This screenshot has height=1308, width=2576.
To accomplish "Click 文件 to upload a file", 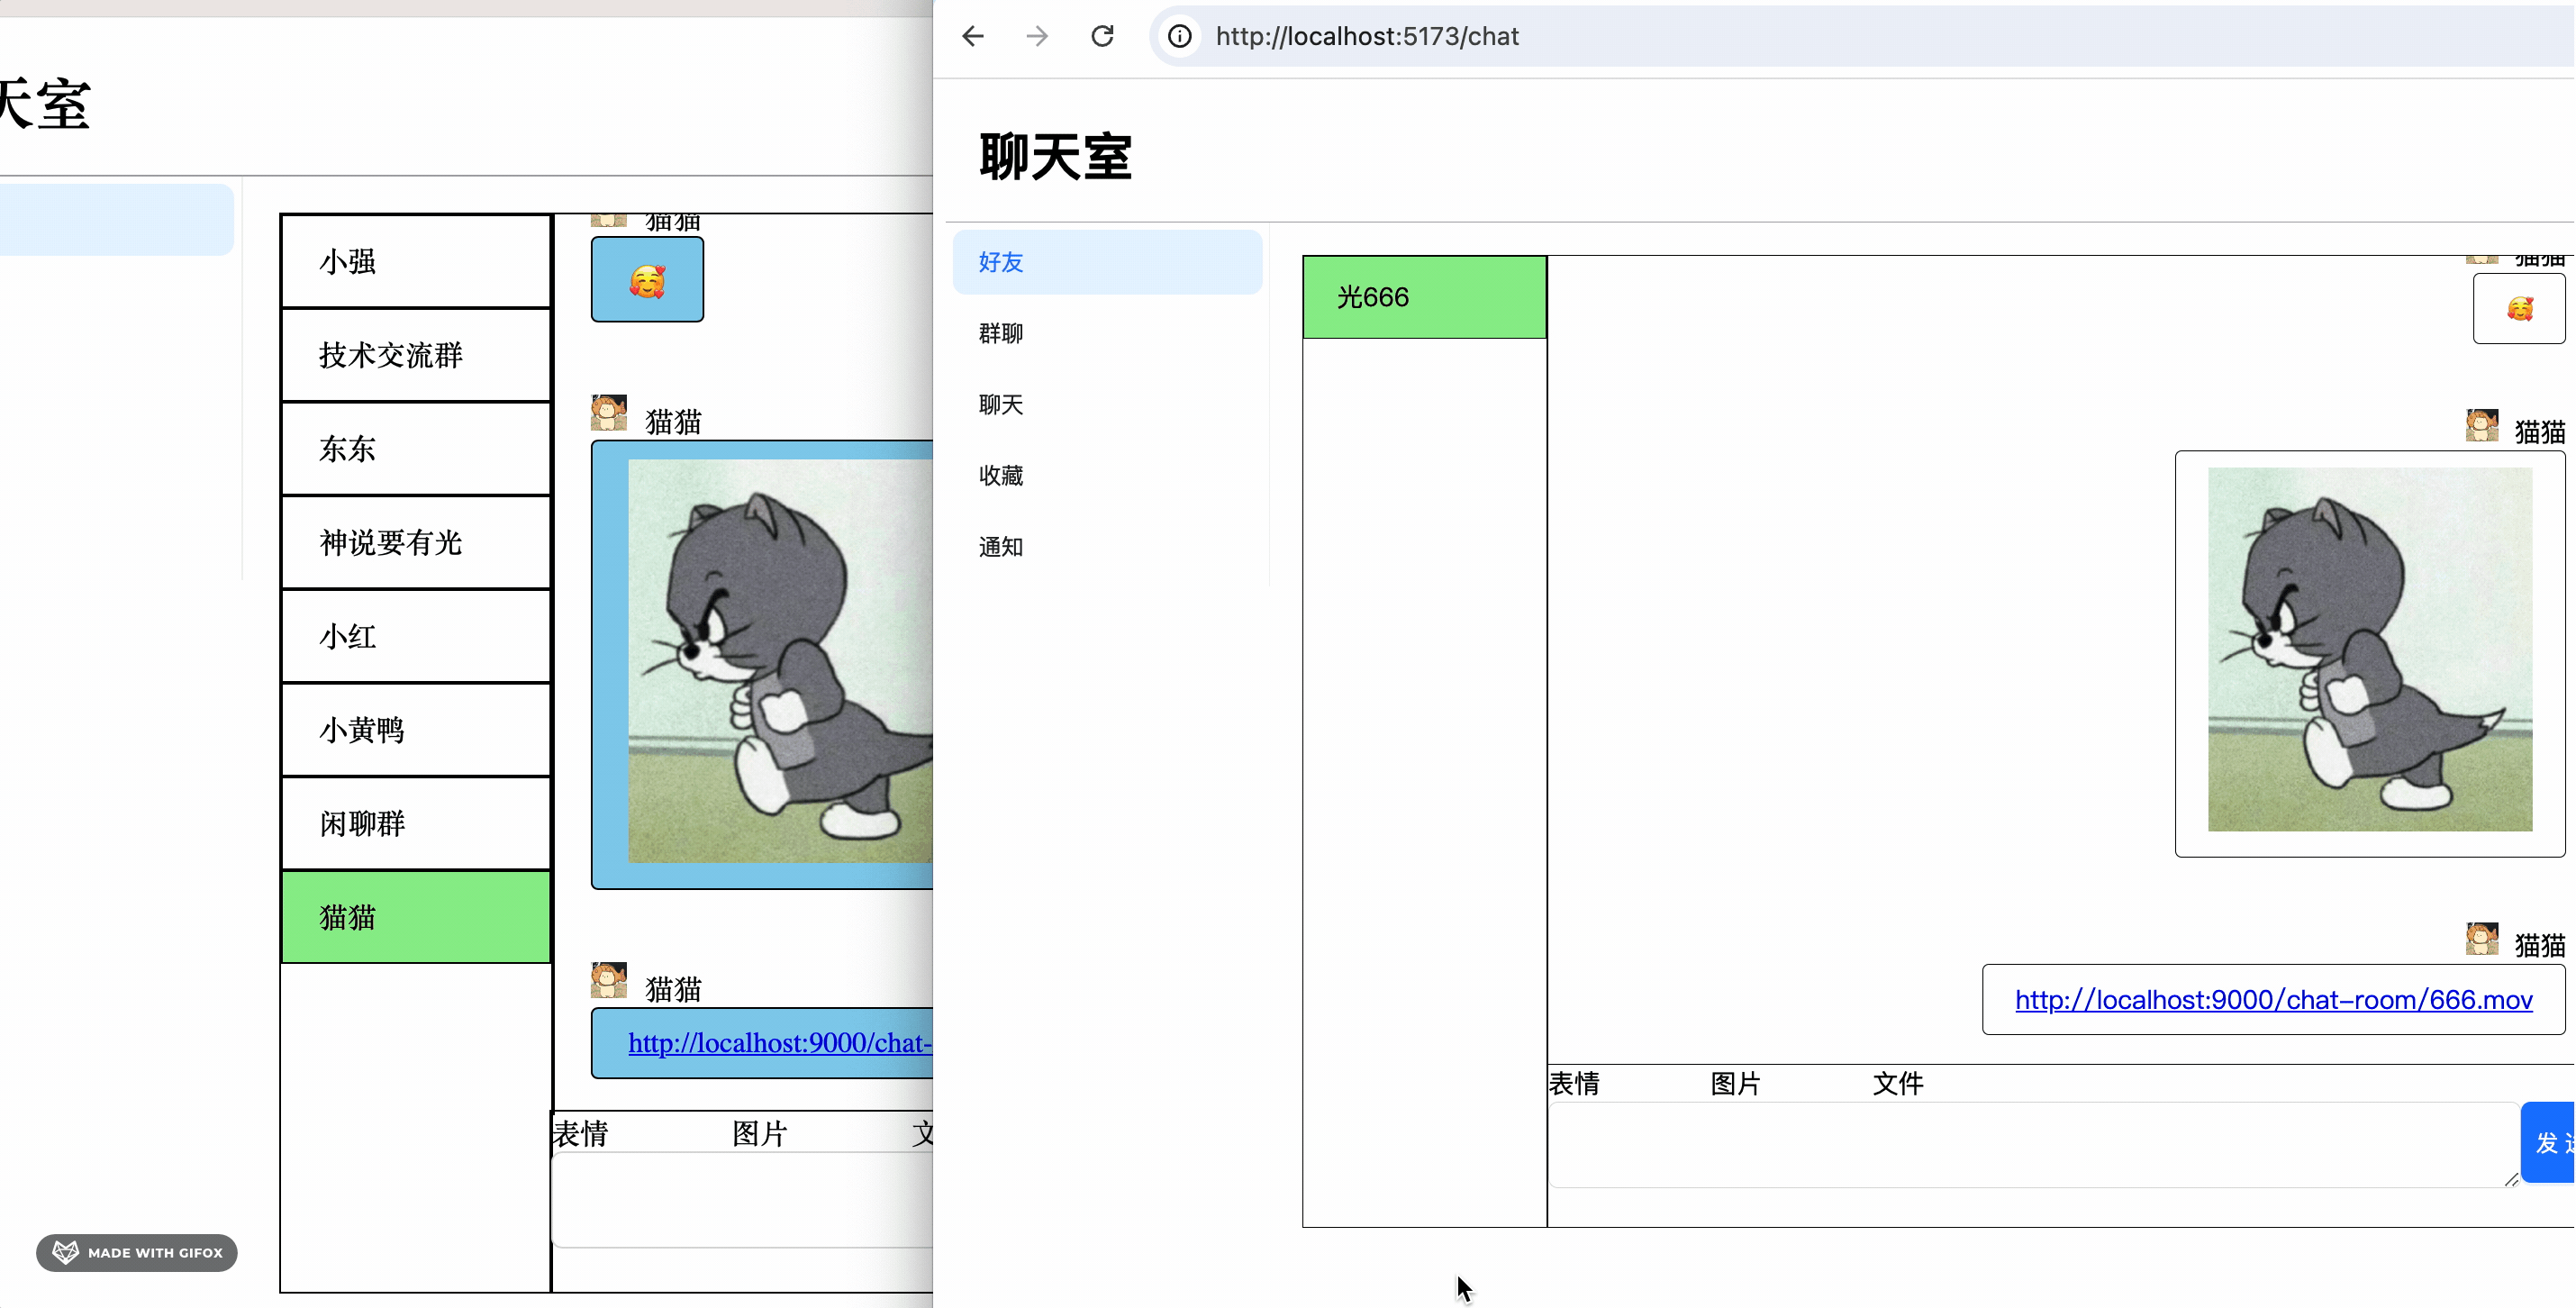I will [1897, 1084].
